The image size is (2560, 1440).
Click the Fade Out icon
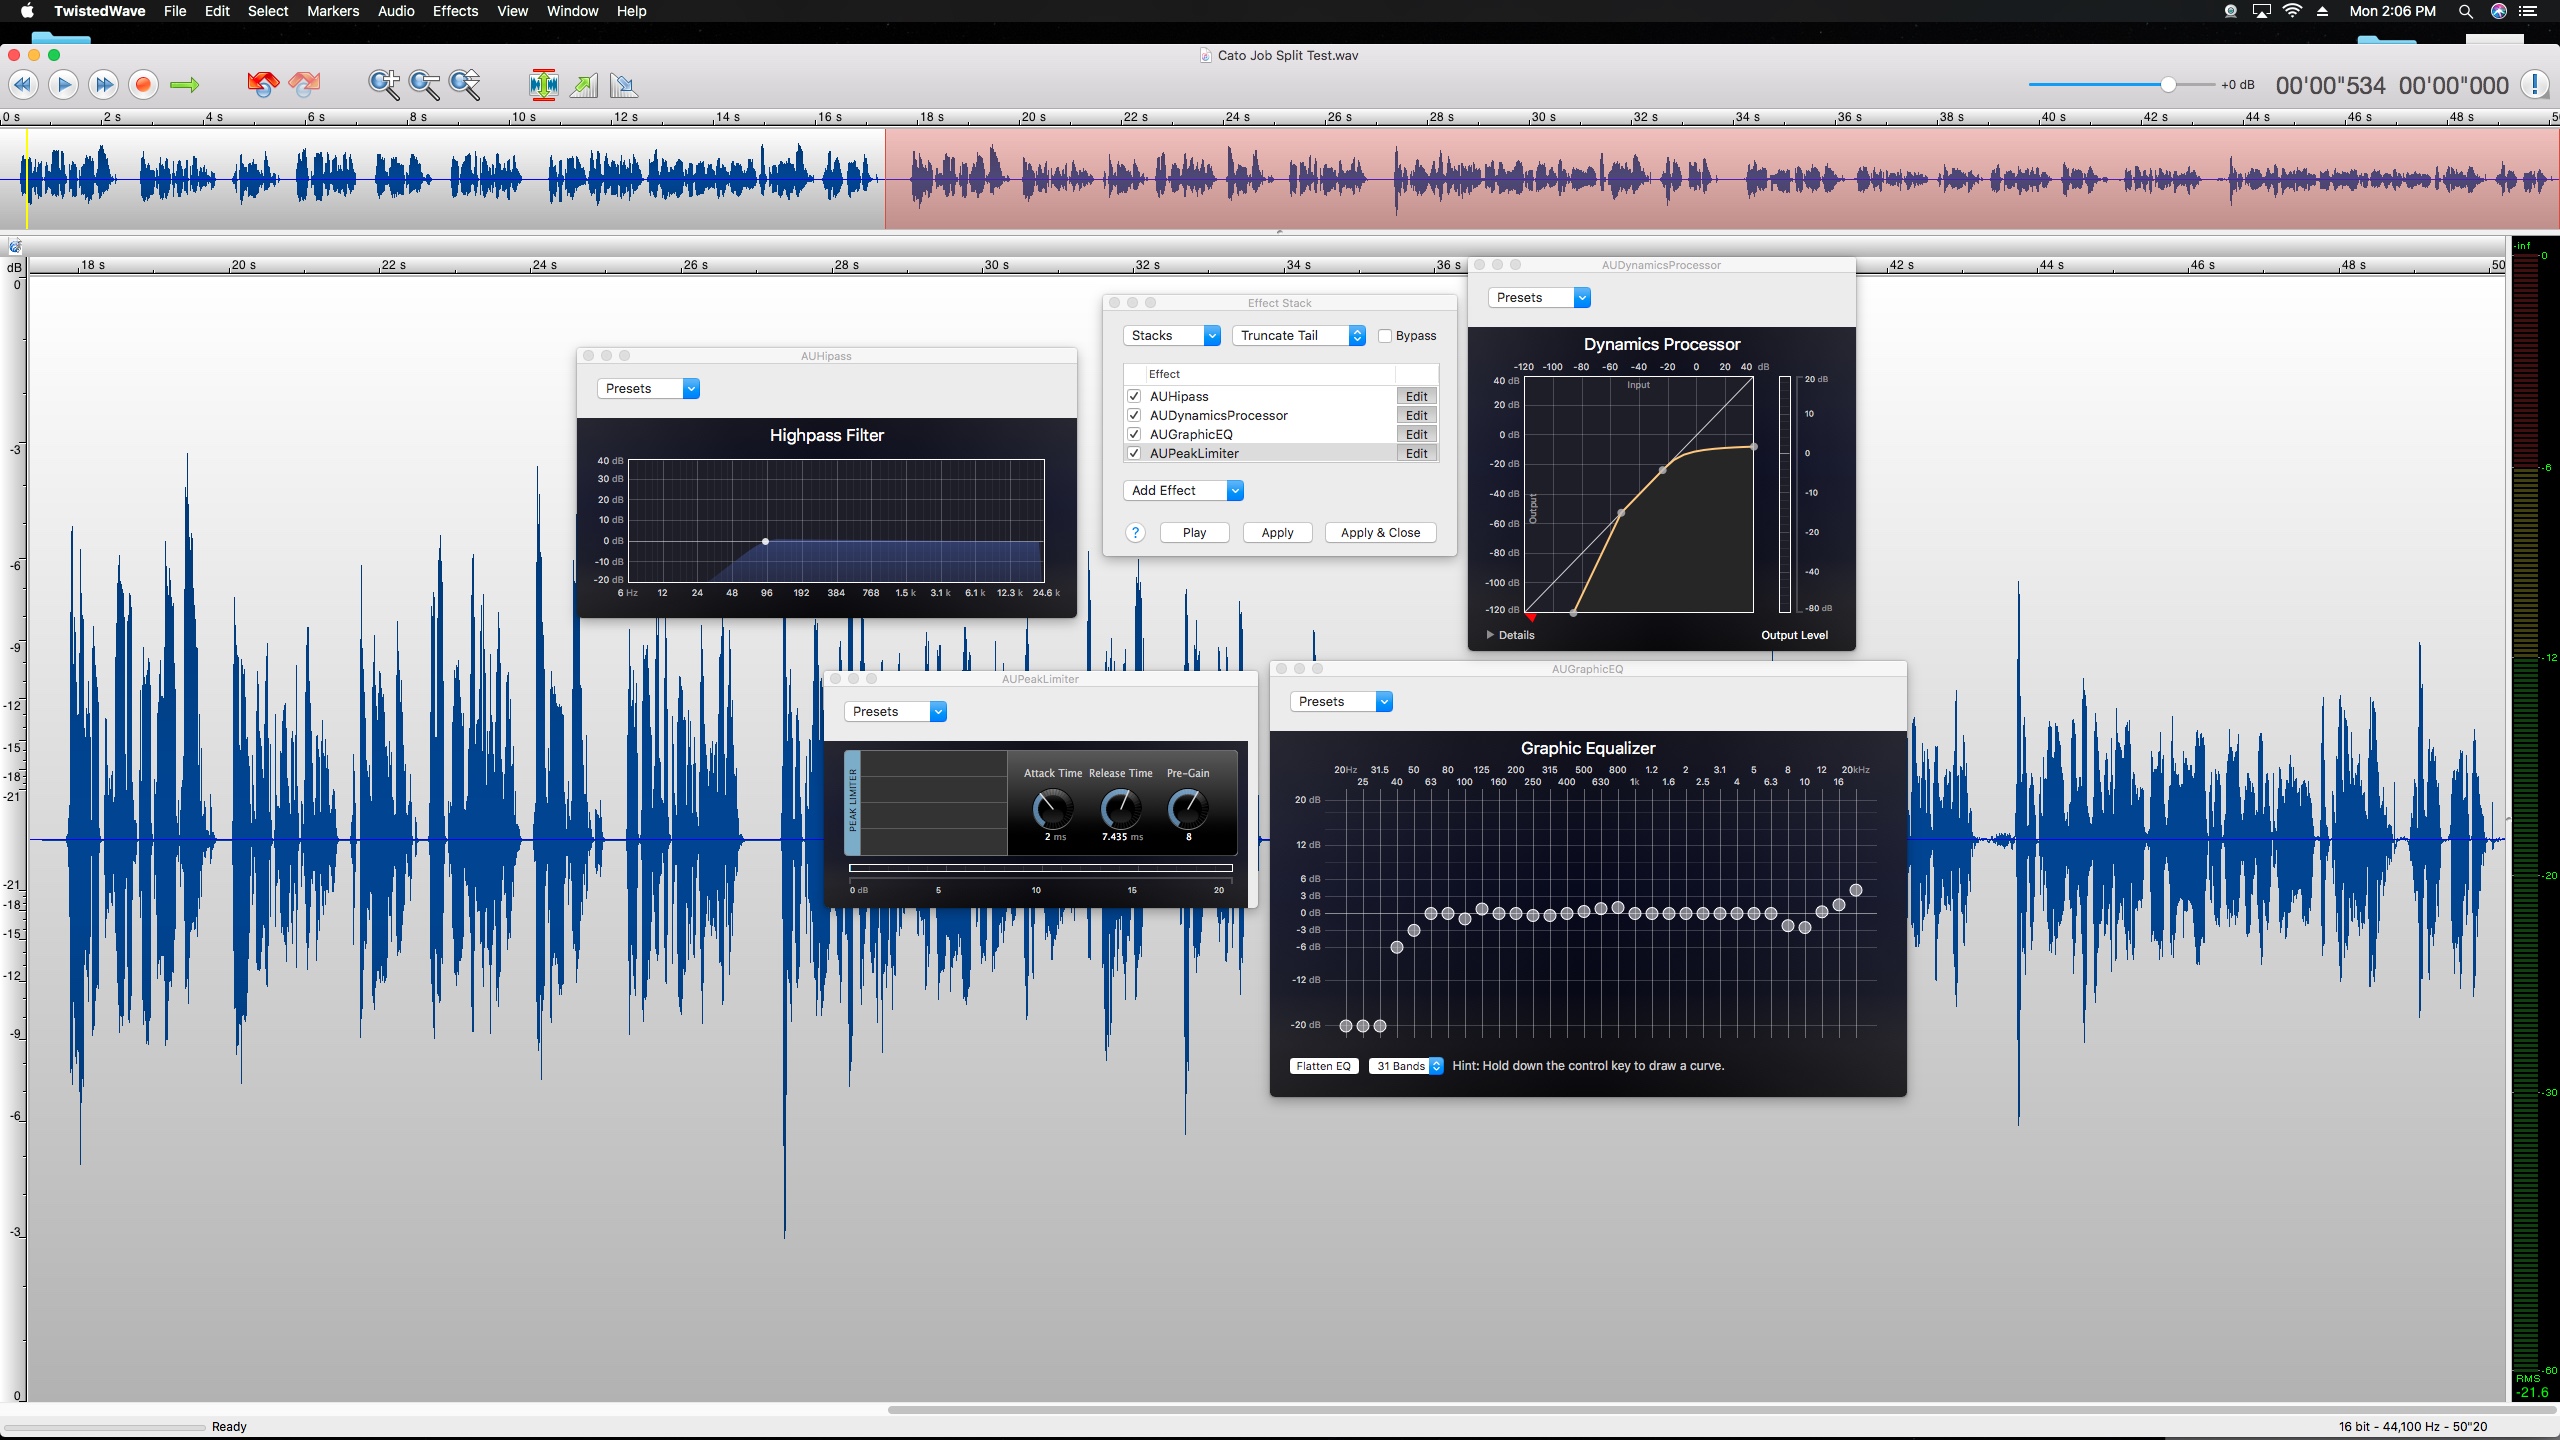tap(624, 85)
